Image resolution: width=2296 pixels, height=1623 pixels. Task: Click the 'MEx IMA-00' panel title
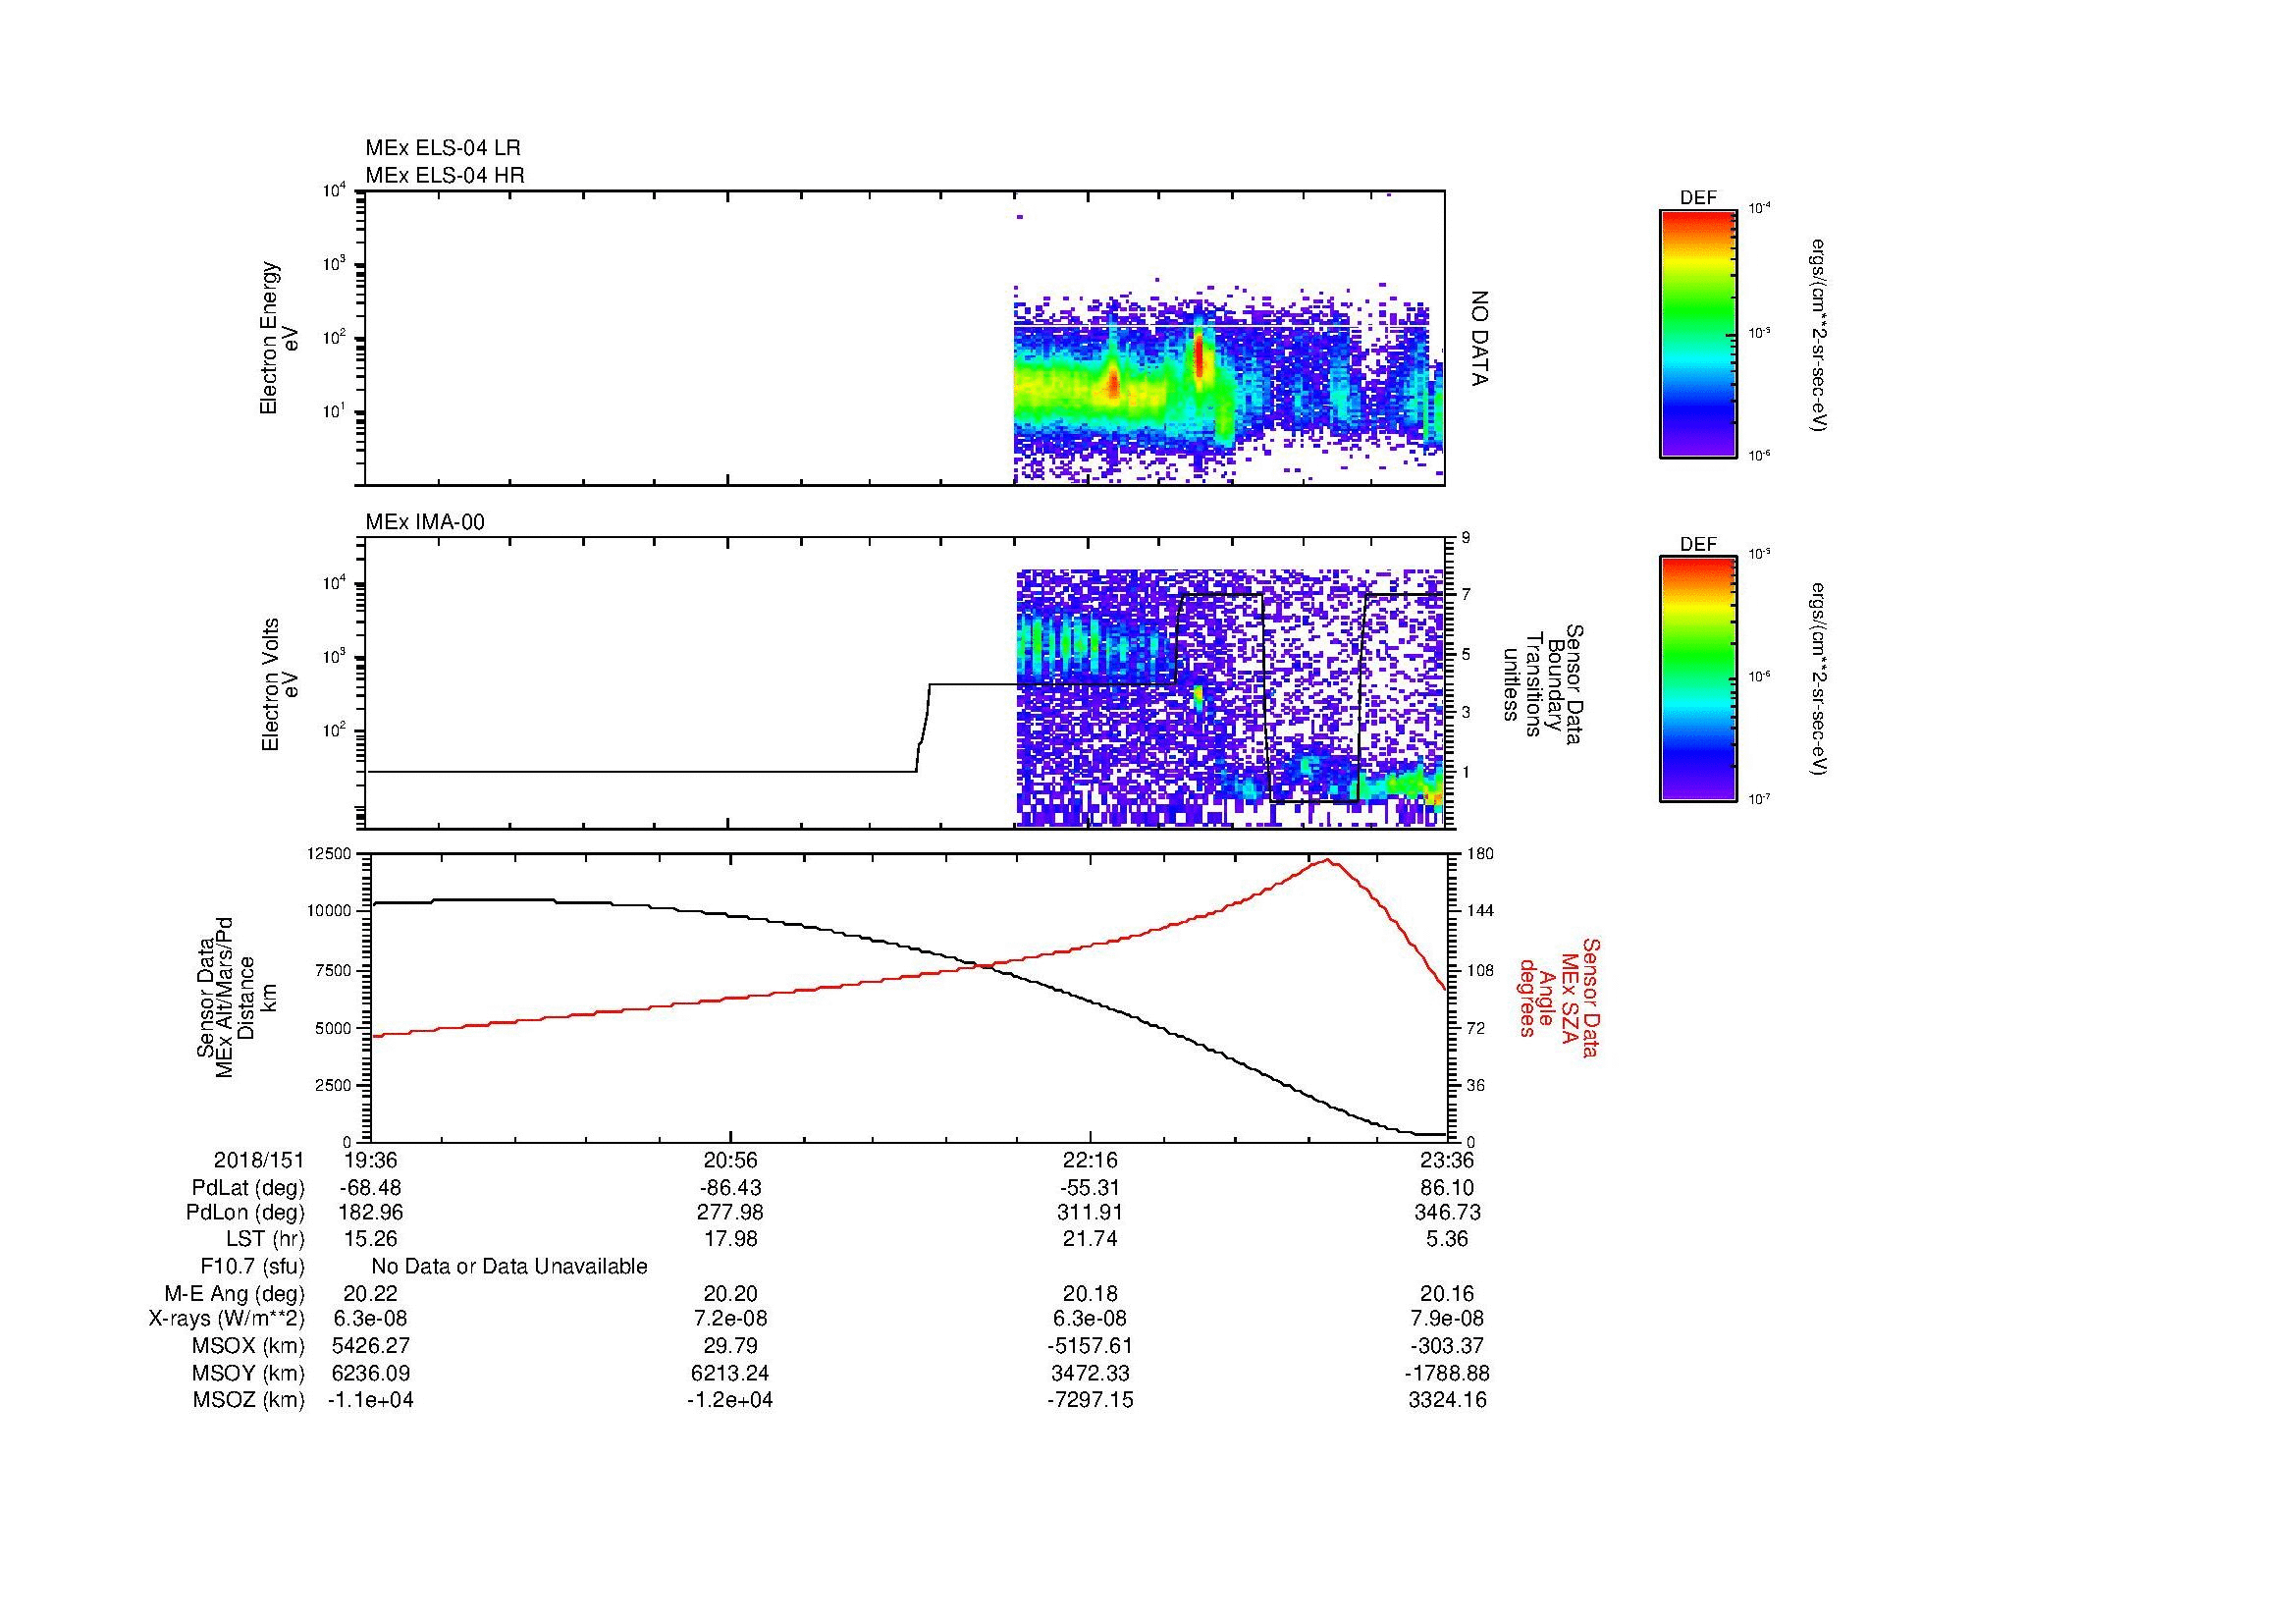(425, 522)
